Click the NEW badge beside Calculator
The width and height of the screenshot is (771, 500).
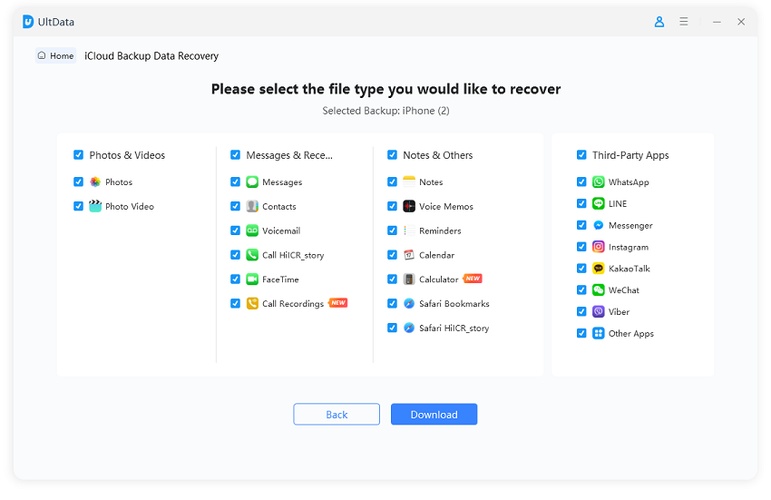(x=473, y=278)
